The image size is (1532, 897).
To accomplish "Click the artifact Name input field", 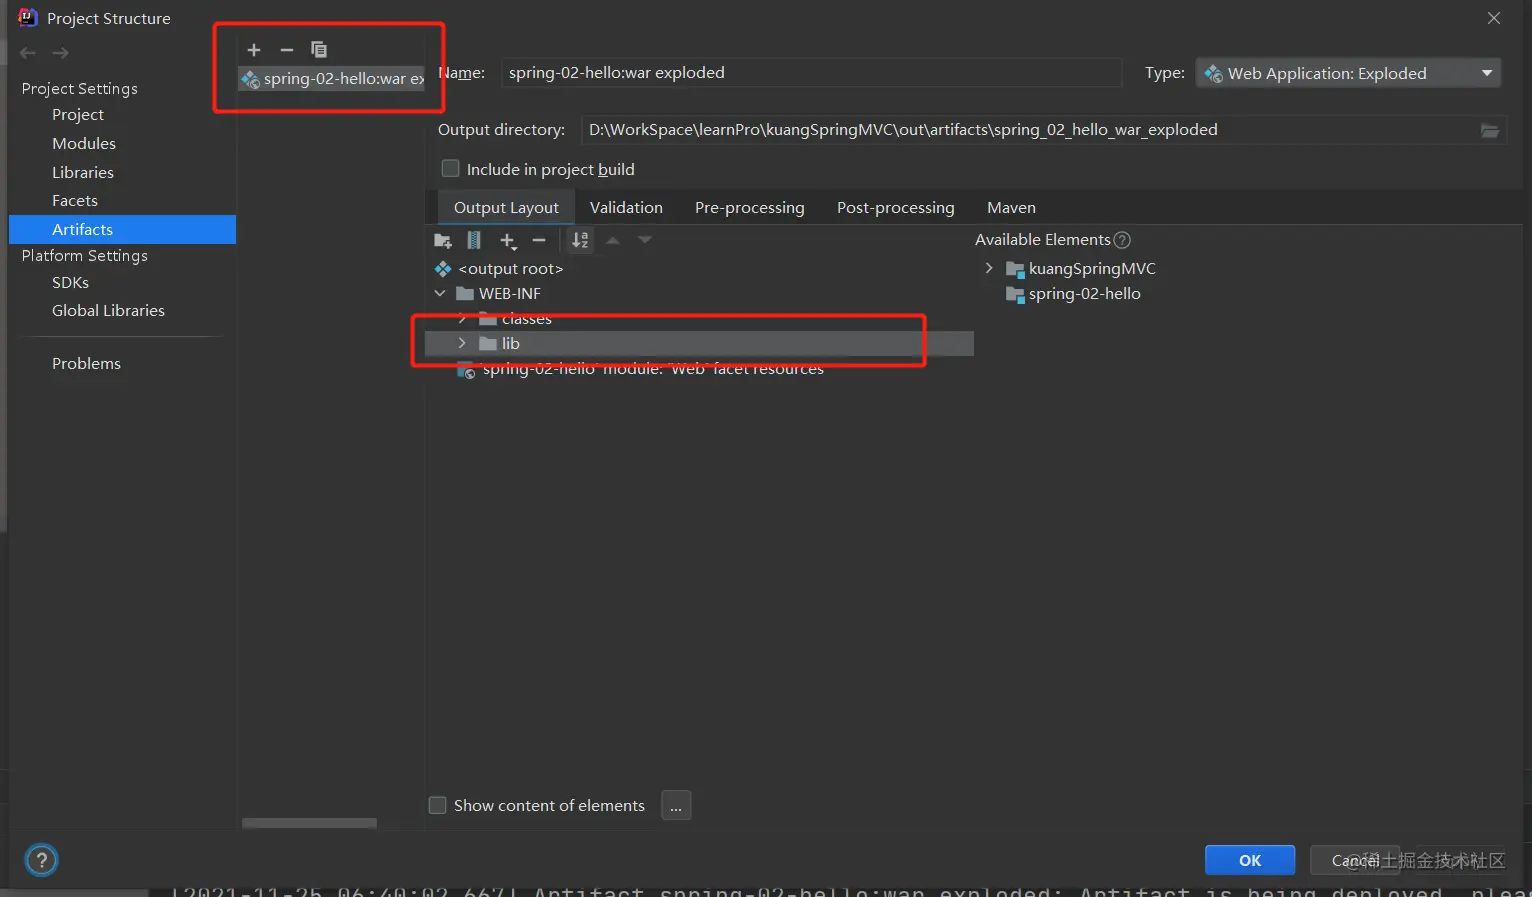I will coord(811,72).
